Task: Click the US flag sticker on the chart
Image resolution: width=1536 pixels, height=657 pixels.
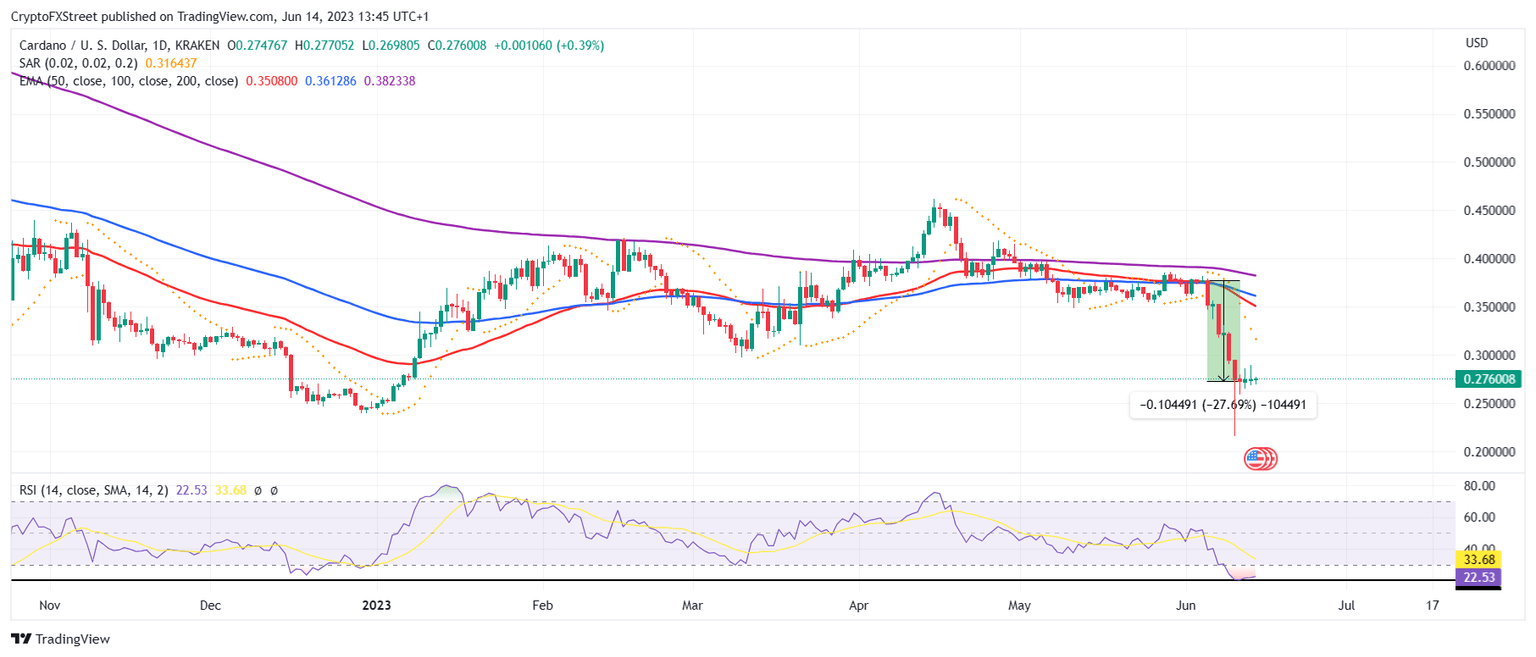Action: (1259, 457)
